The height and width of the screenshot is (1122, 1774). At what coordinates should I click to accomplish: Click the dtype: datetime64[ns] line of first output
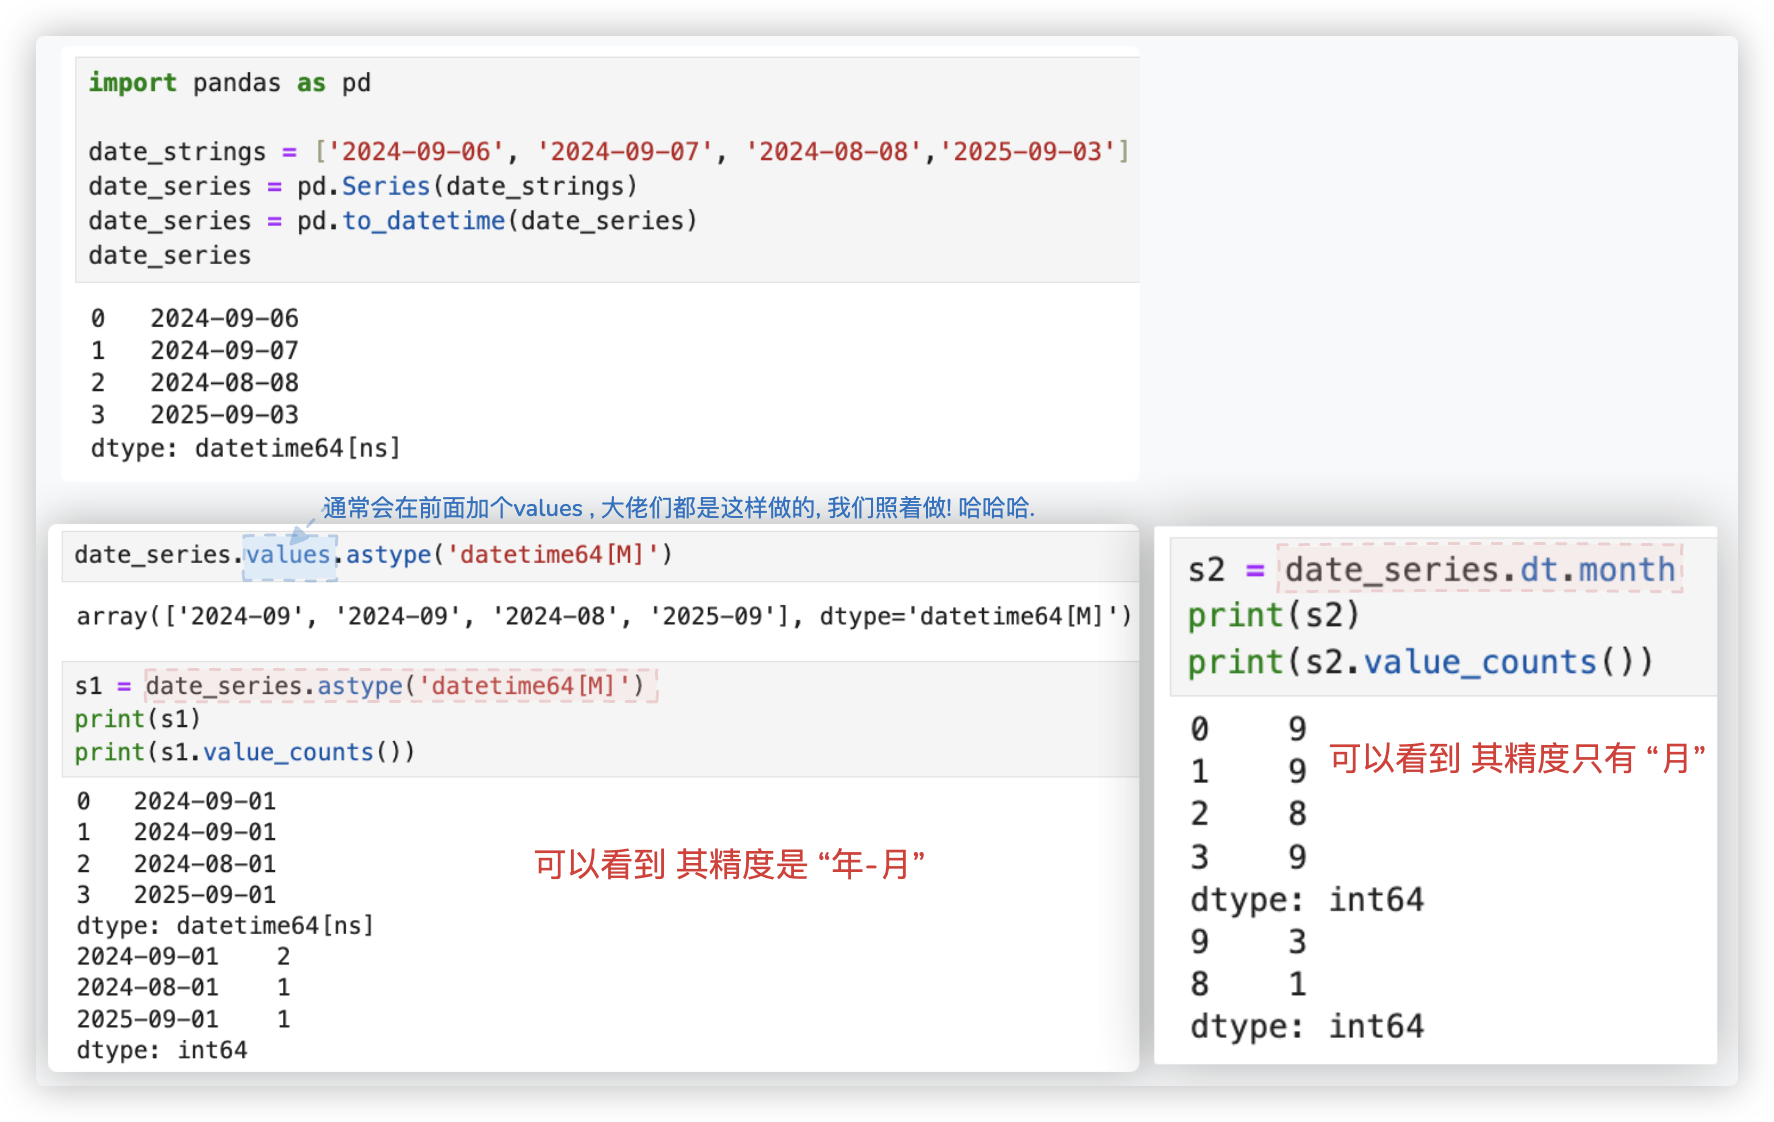(245, 448)
